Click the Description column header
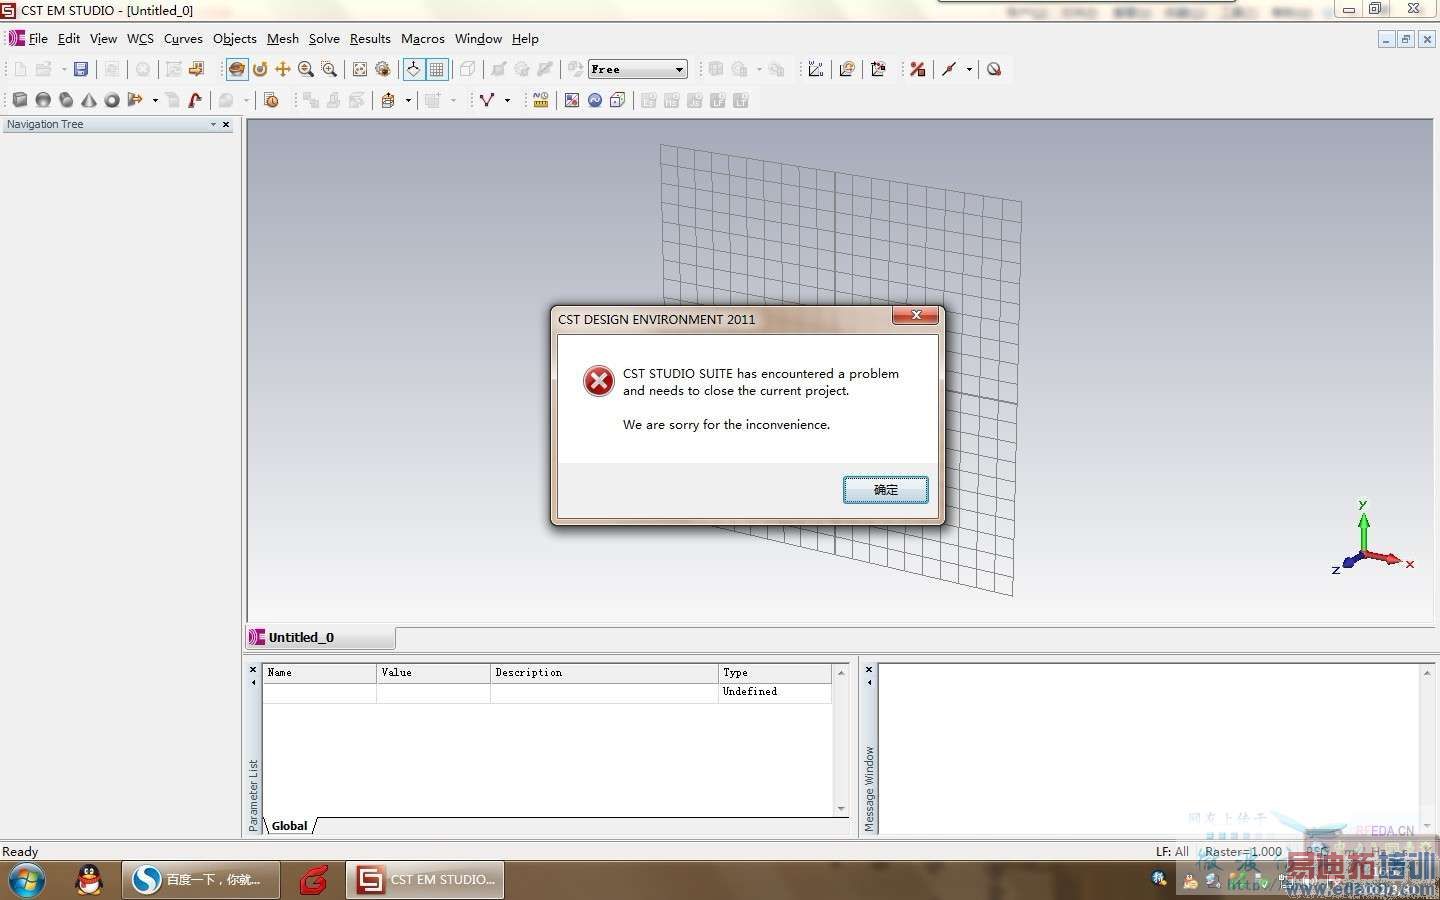Image resolution: width=1440 pixels, height=900 pixels. pos(604,673)
